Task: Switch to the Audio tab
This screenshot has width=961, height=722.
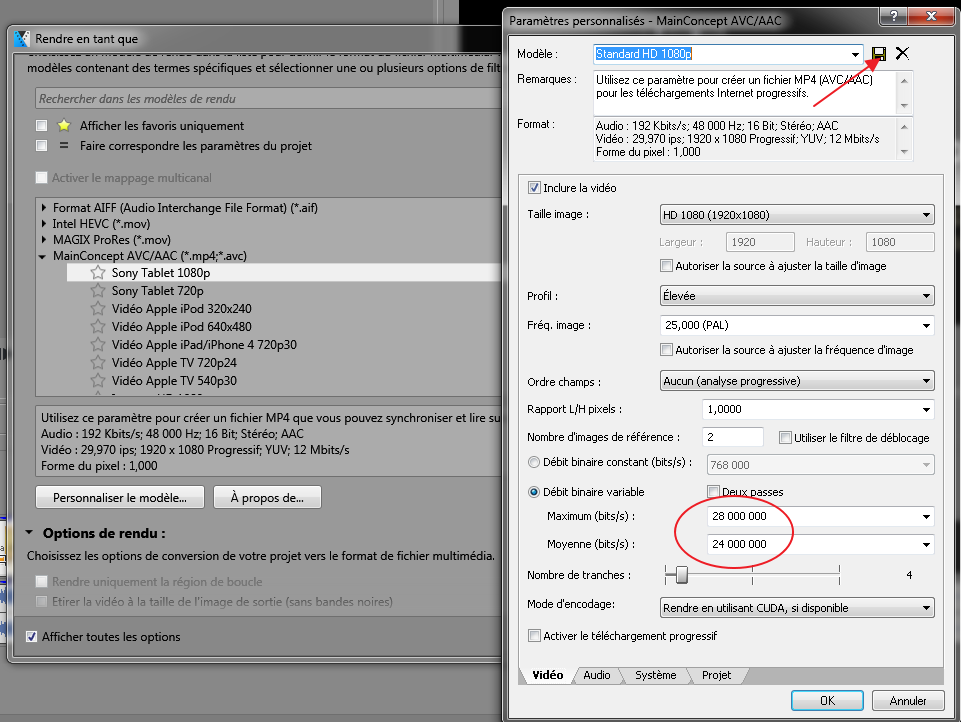Action: [597, 675]
